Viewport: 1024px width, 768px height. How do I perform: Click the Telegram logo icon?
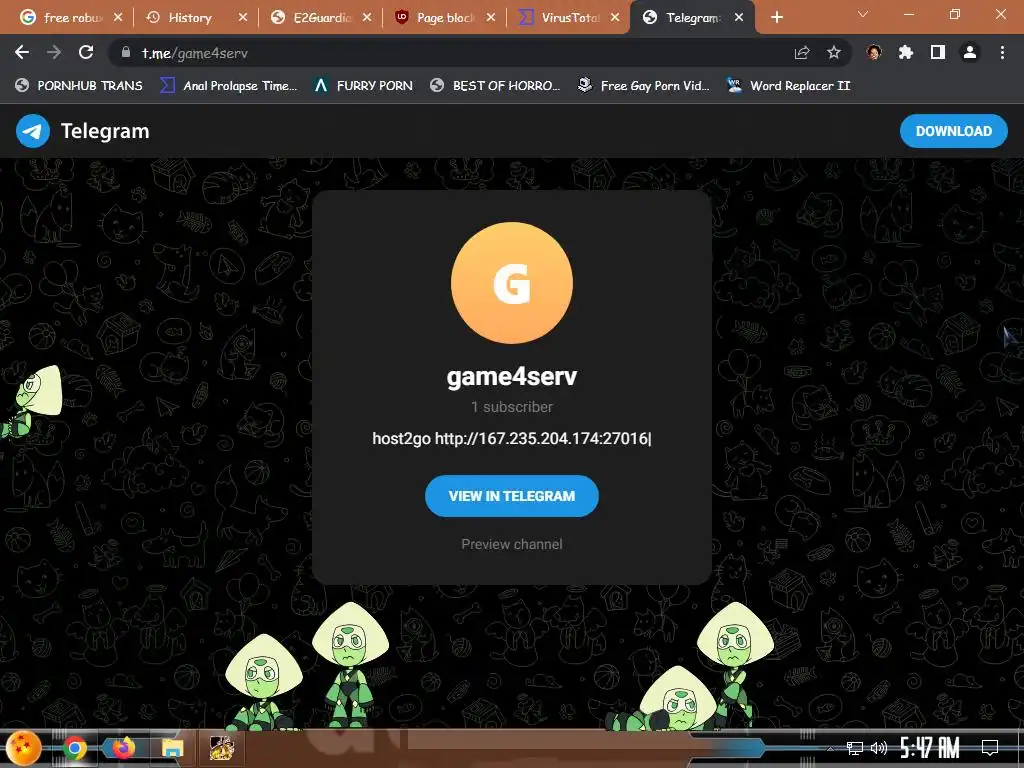(33, 131)
